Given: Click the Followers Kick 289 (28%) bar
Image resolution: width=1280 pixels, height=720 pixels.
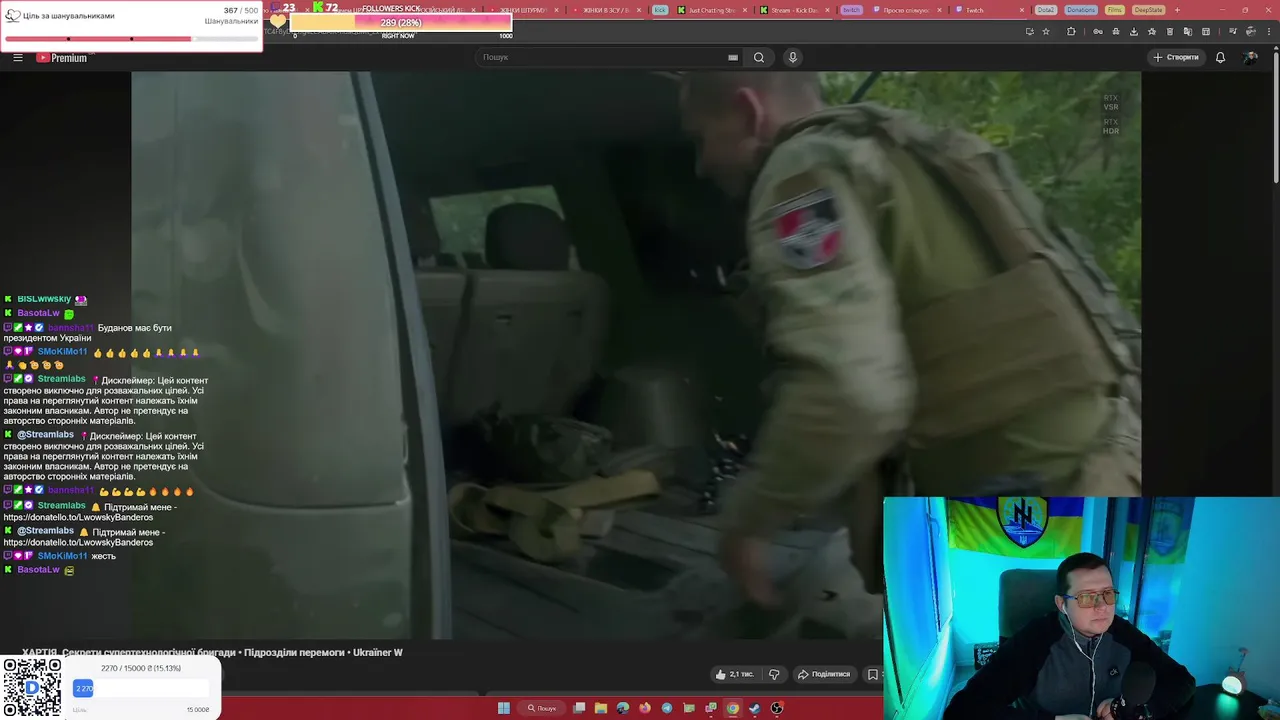Looking at the screenshot, I should tap(400, 23).
